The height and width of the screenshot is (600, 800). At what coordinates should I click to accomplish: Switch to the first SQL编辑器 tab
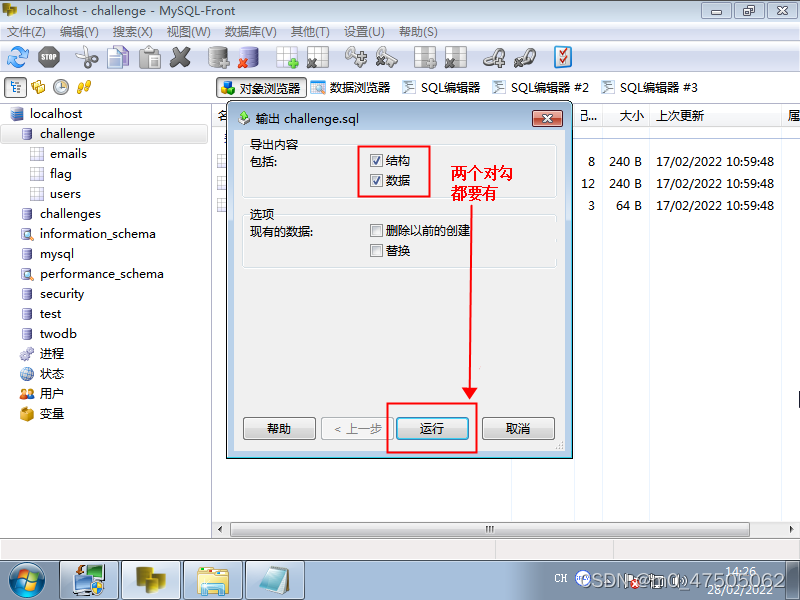click(x=441, y=88)
